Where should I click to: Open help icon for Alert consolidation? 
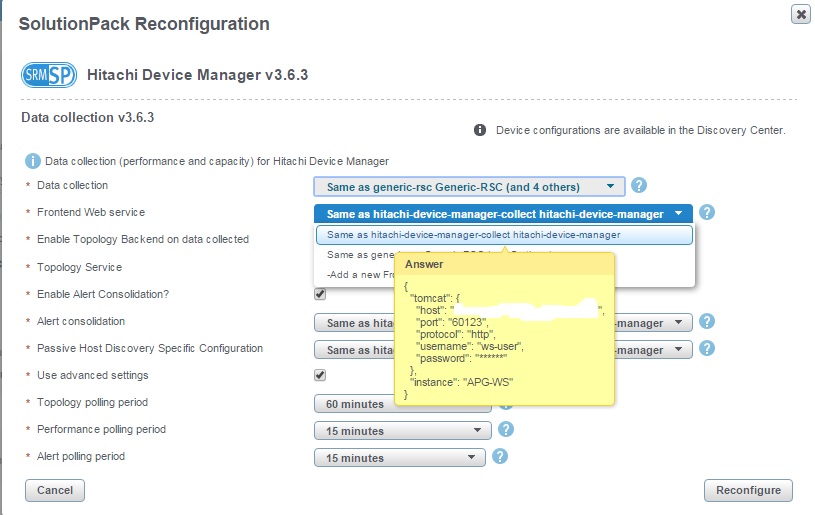pyautogui.click(x=706, y=321)
